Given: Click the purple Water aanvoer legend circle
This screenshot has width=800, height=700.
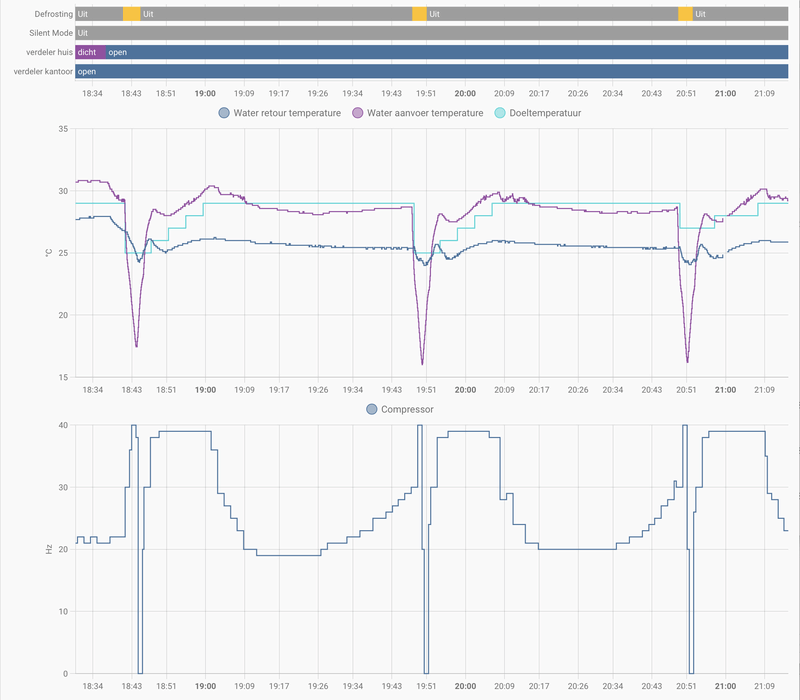Looking at the screenshot, I should tap(358, 113).
